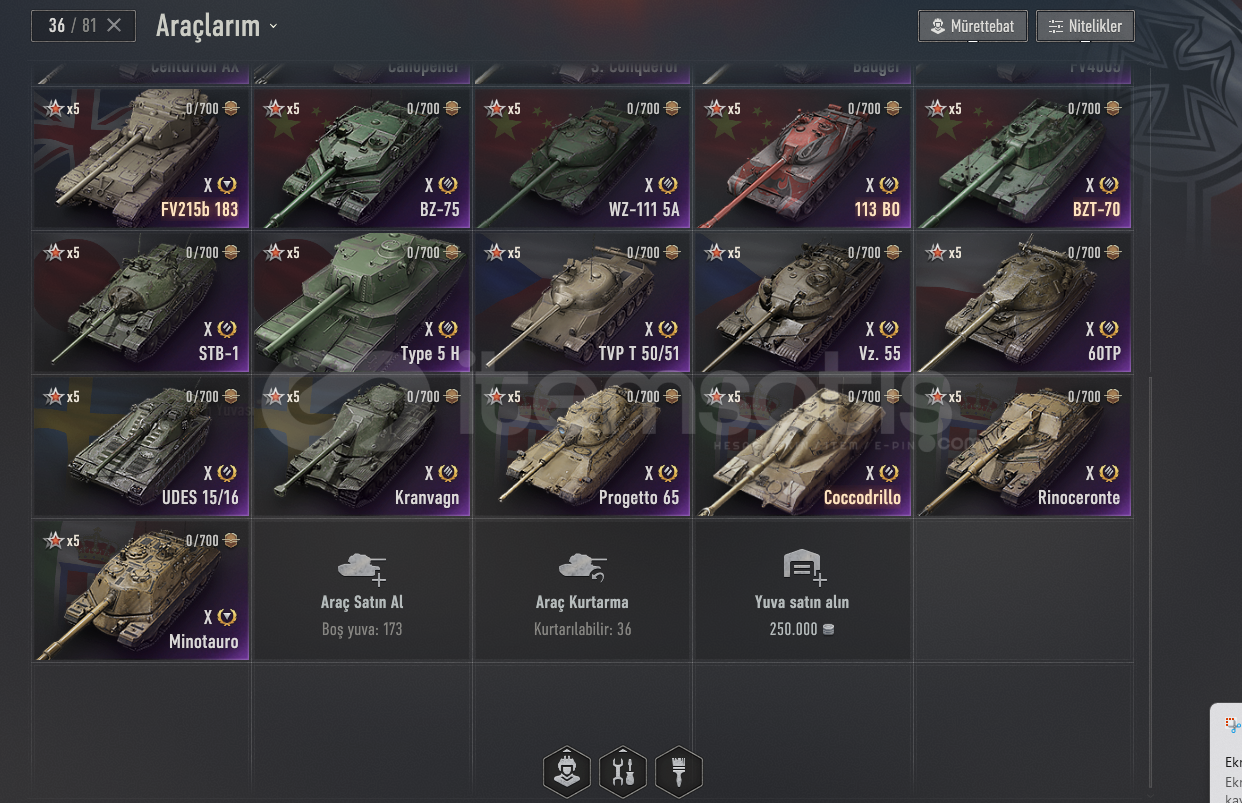This screenshot has width=1242, height=803.
Task: Click the Yuva satın alın garage slot icon
Action: tap(804, 568)
